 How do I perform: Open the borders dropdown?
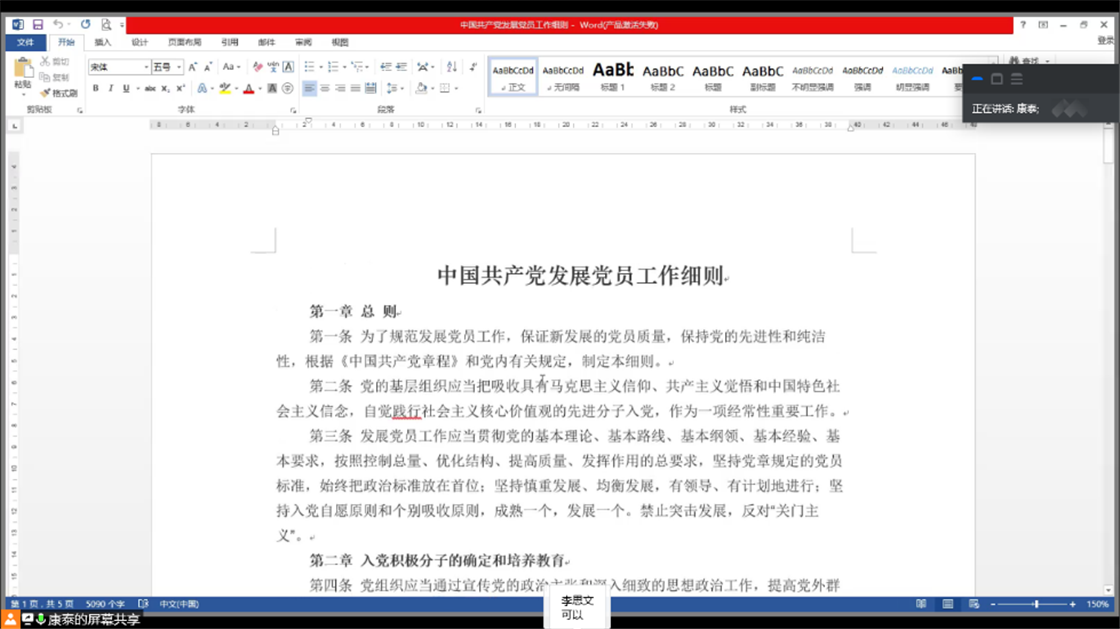(456, 89)
